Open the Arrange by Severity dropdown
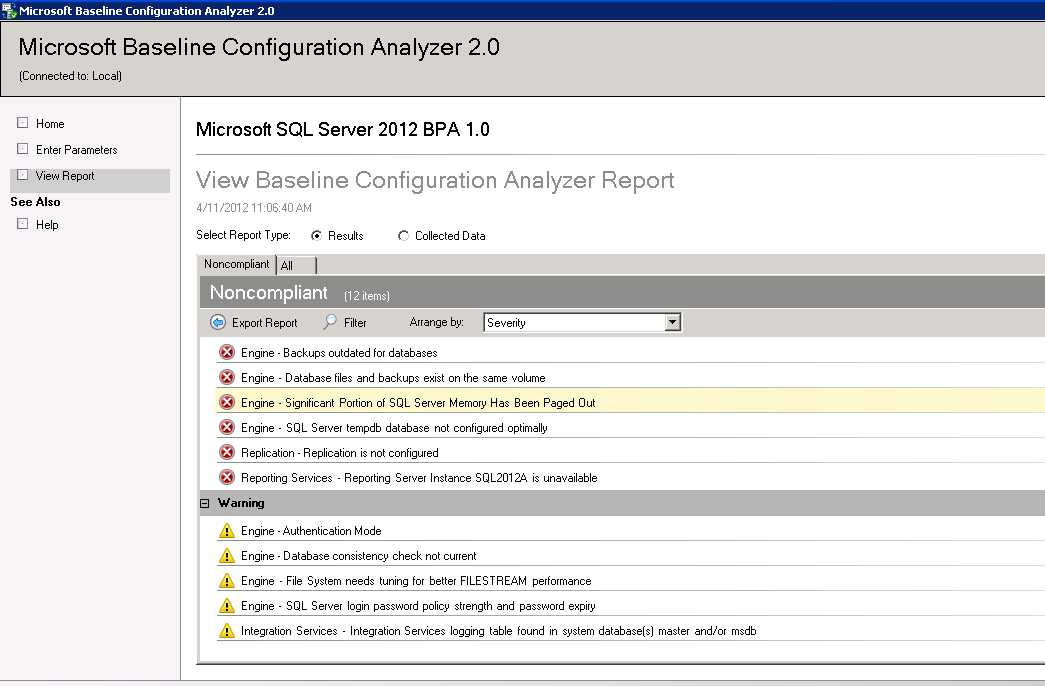Image resolution: width=1045 pixels, height=686 pixels. [x=672, y=323]
